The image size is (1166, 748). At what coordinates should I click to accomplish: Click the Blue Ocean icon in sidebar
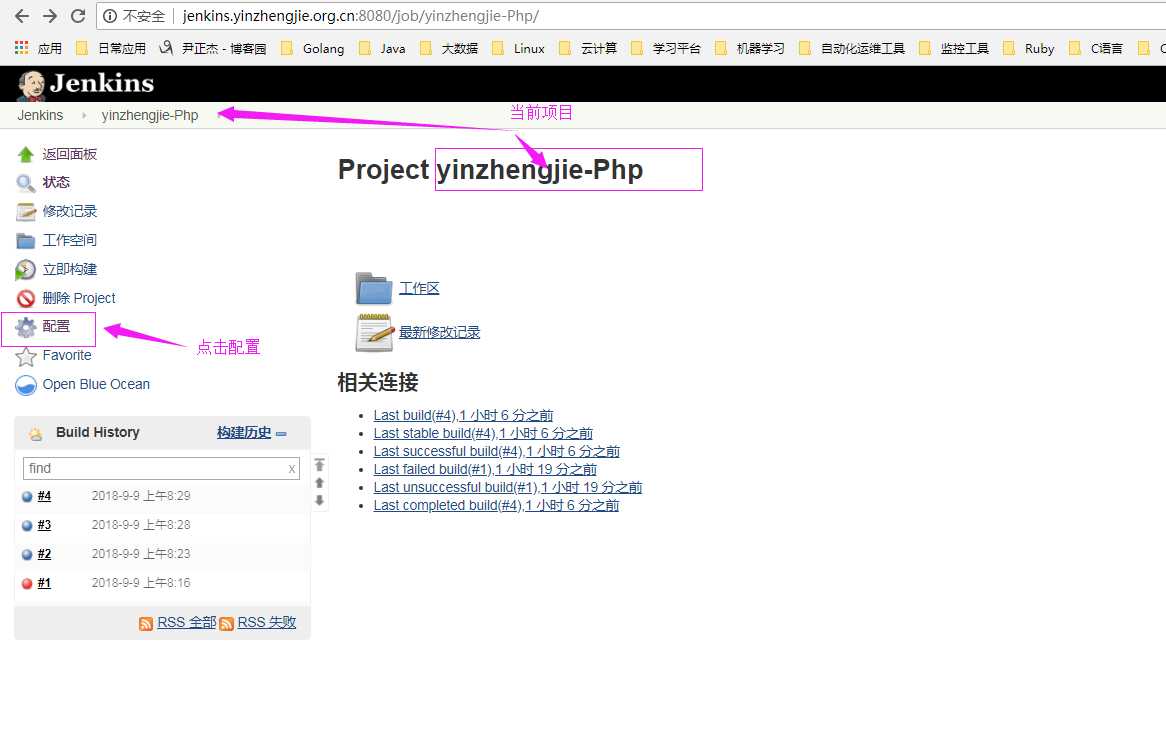(26, 385)
